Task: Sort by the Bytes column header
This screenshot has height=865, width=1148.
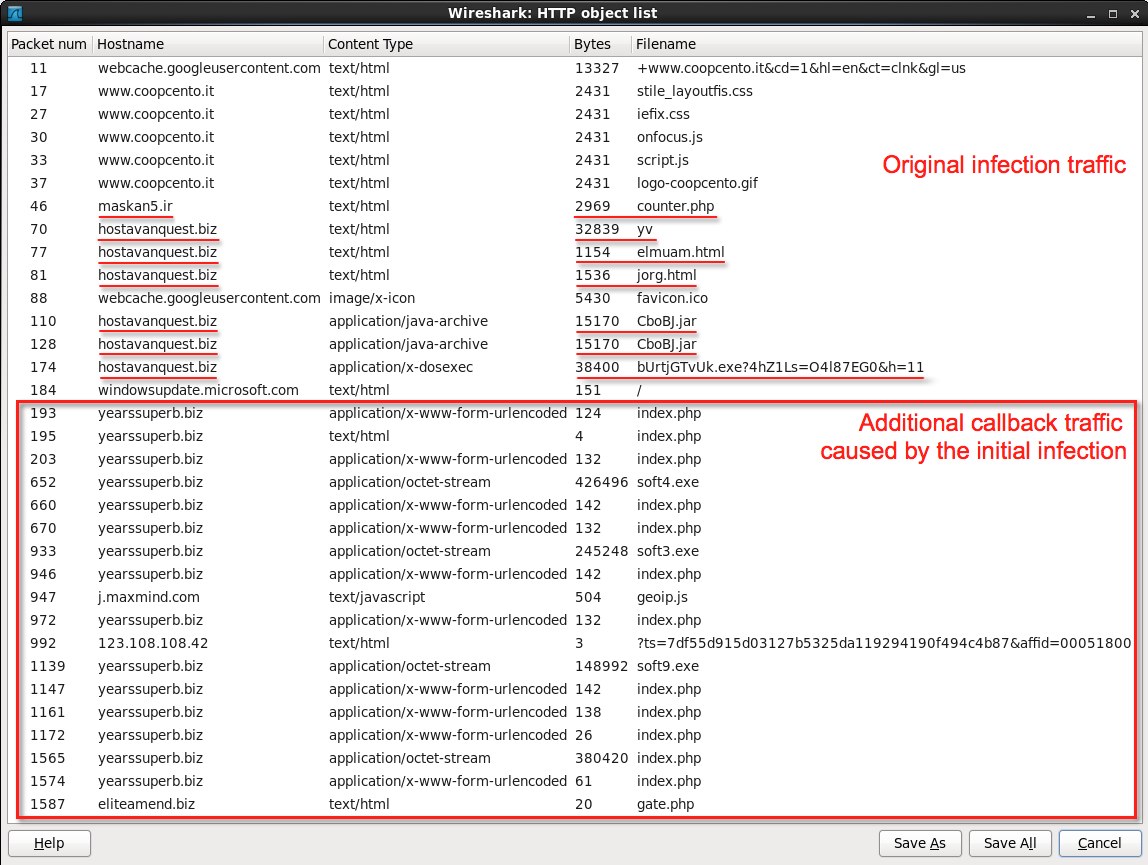Action: click(600, 44)
